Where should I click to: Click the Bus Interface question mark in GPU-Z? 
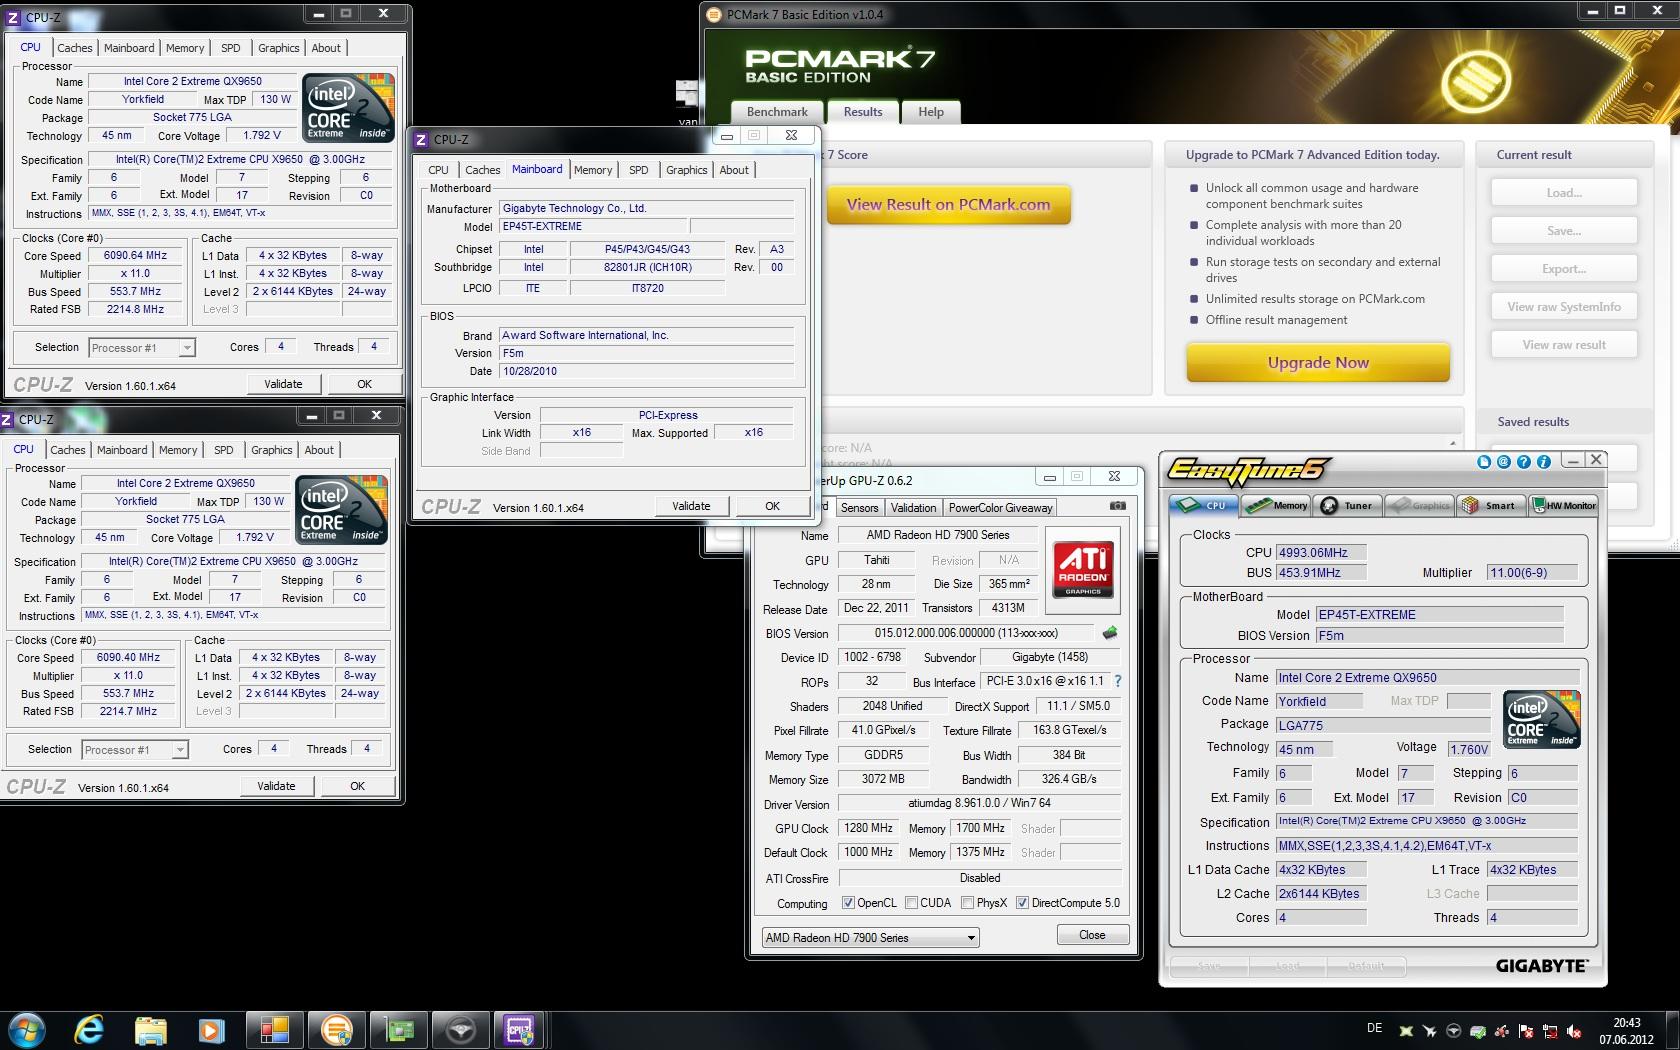pyautogui.click(x=1117, y=681)
